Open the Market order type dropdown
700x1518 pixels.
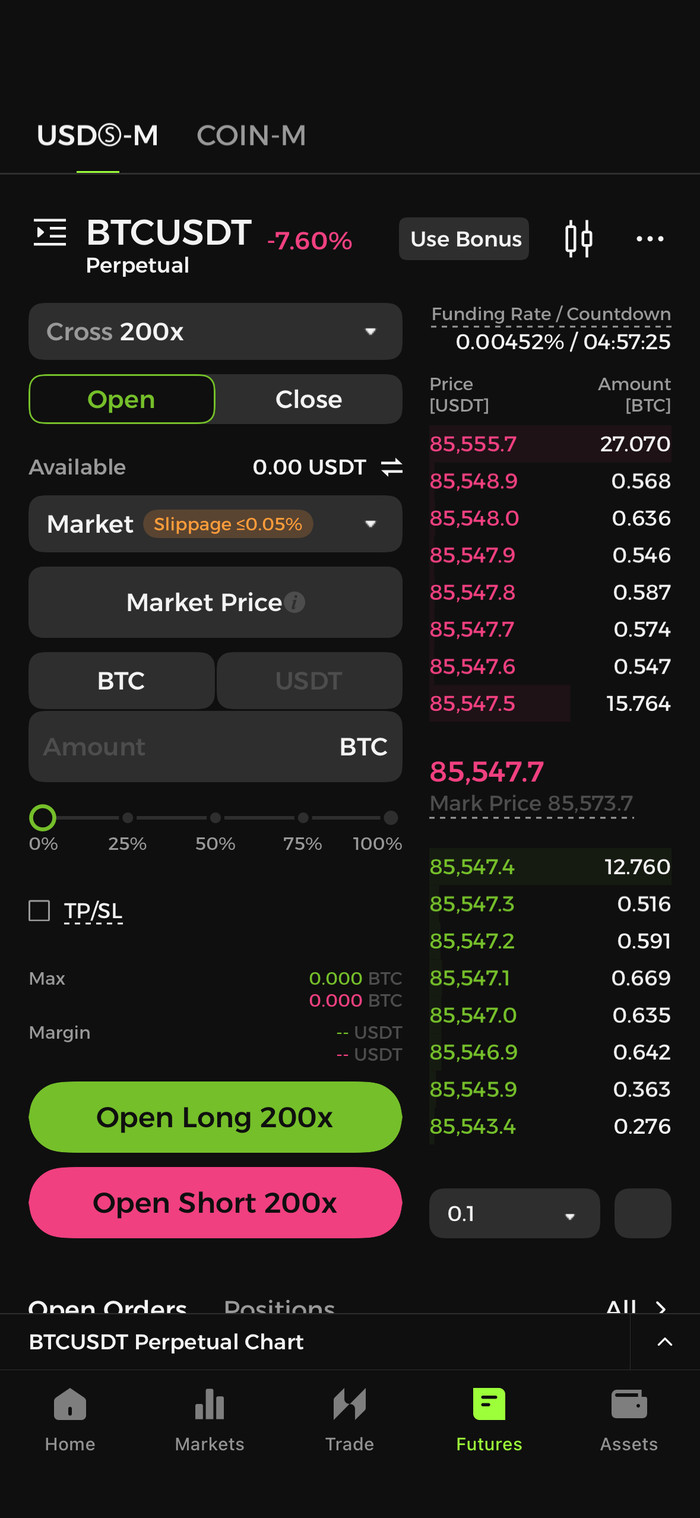coord(215,524)
